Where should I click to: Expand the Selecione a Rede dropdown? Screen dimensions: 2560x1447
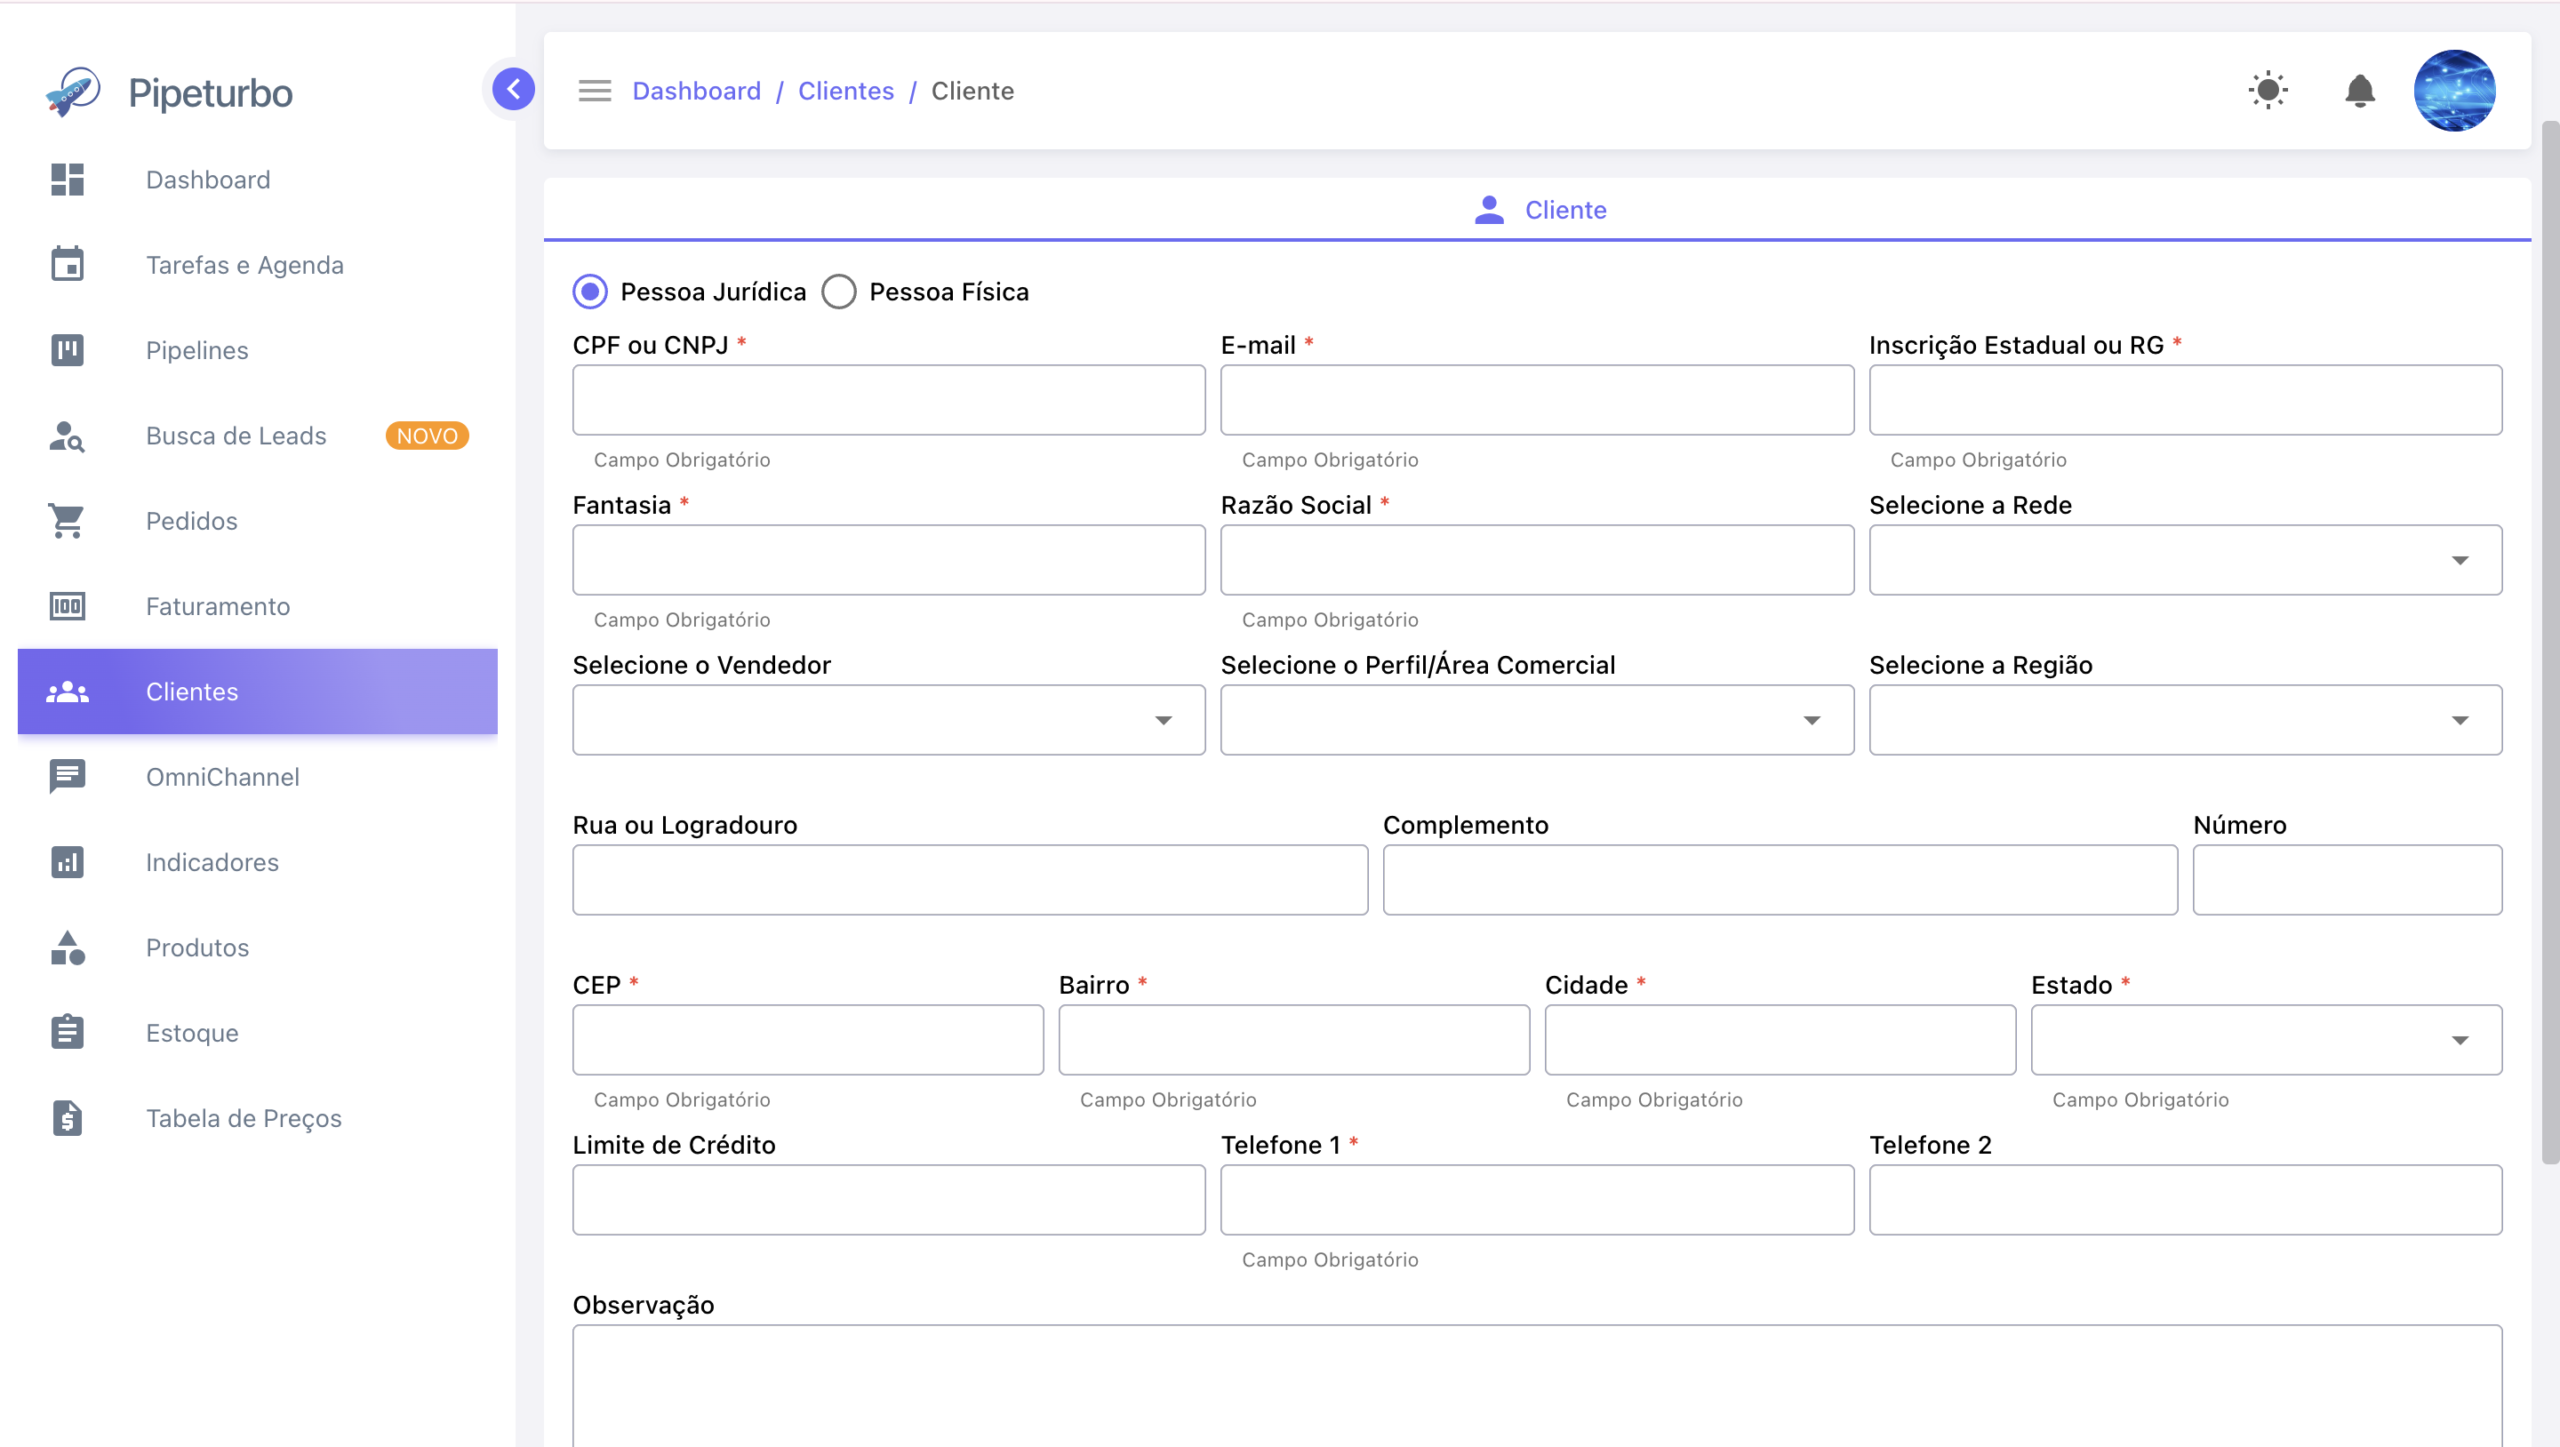(2185, 560)
